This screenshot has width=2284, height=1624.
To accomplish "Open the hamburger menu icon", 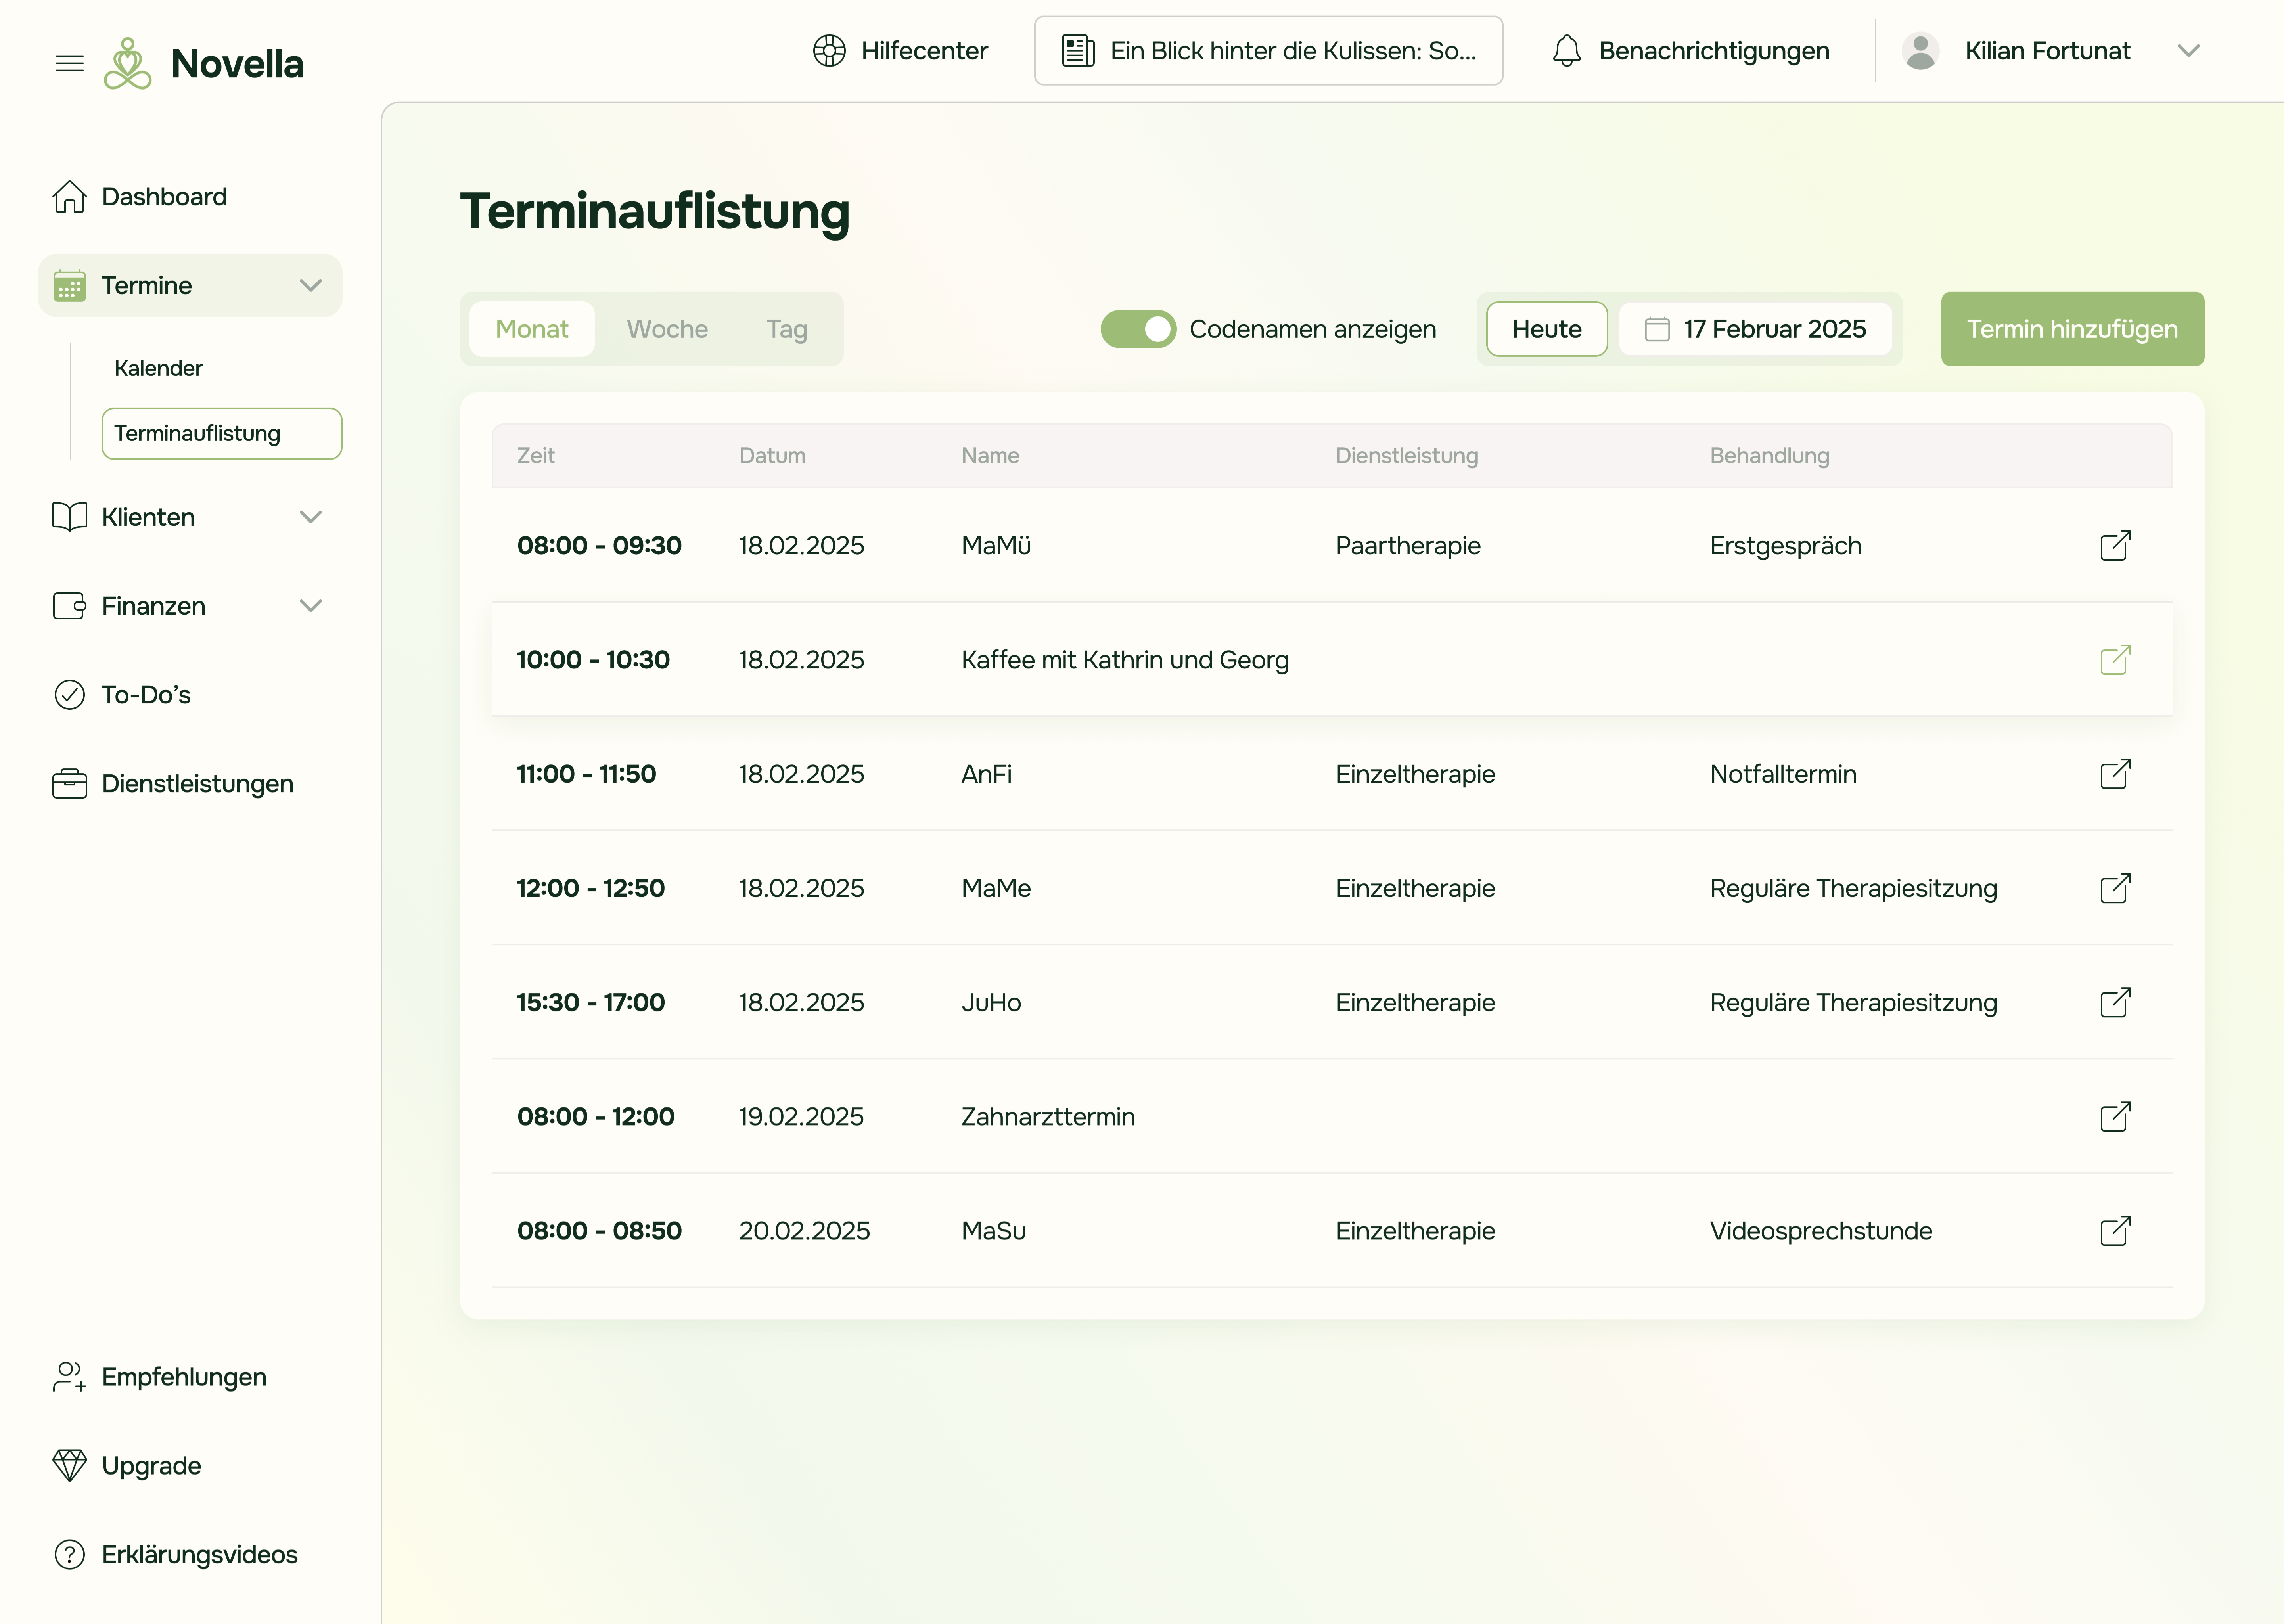I will pos(69,64).
